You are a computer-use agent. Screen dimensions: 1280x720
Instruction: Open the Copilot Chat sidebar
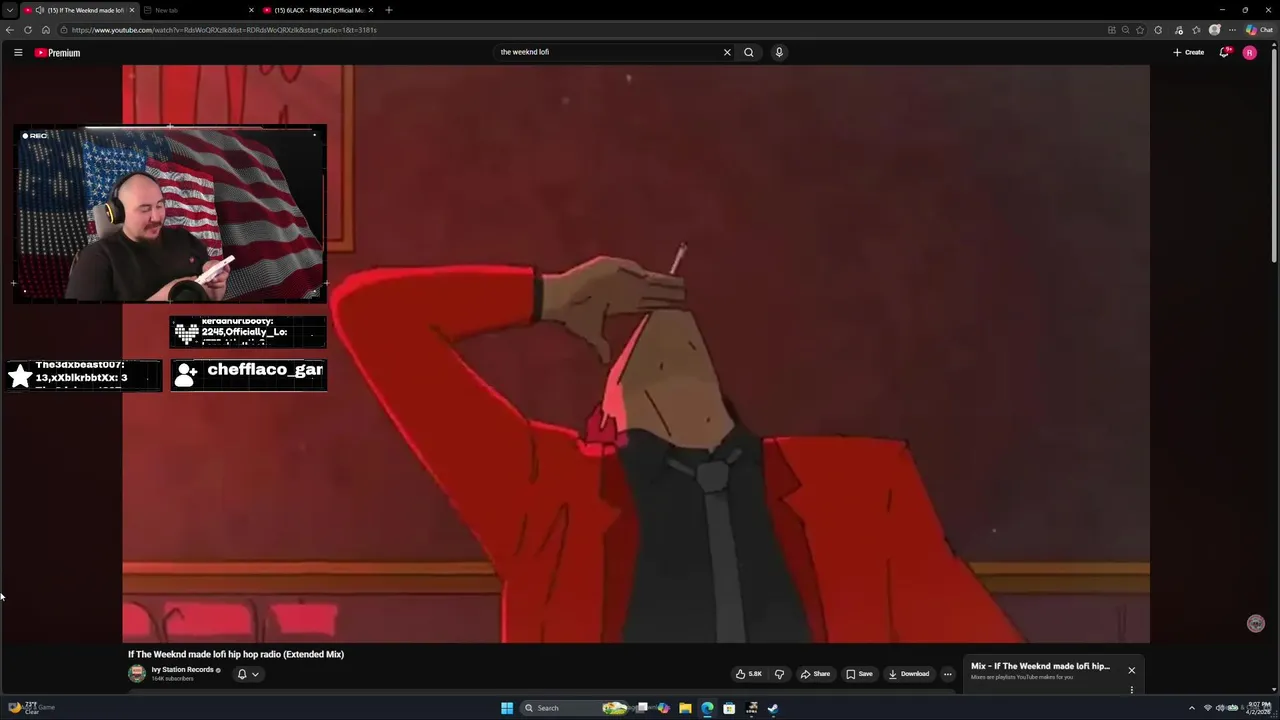click(1259, 30)
